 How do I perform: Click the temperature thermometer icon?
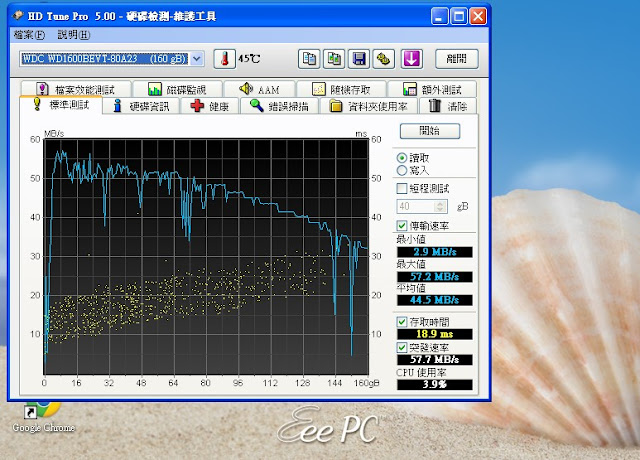[223, 59]
